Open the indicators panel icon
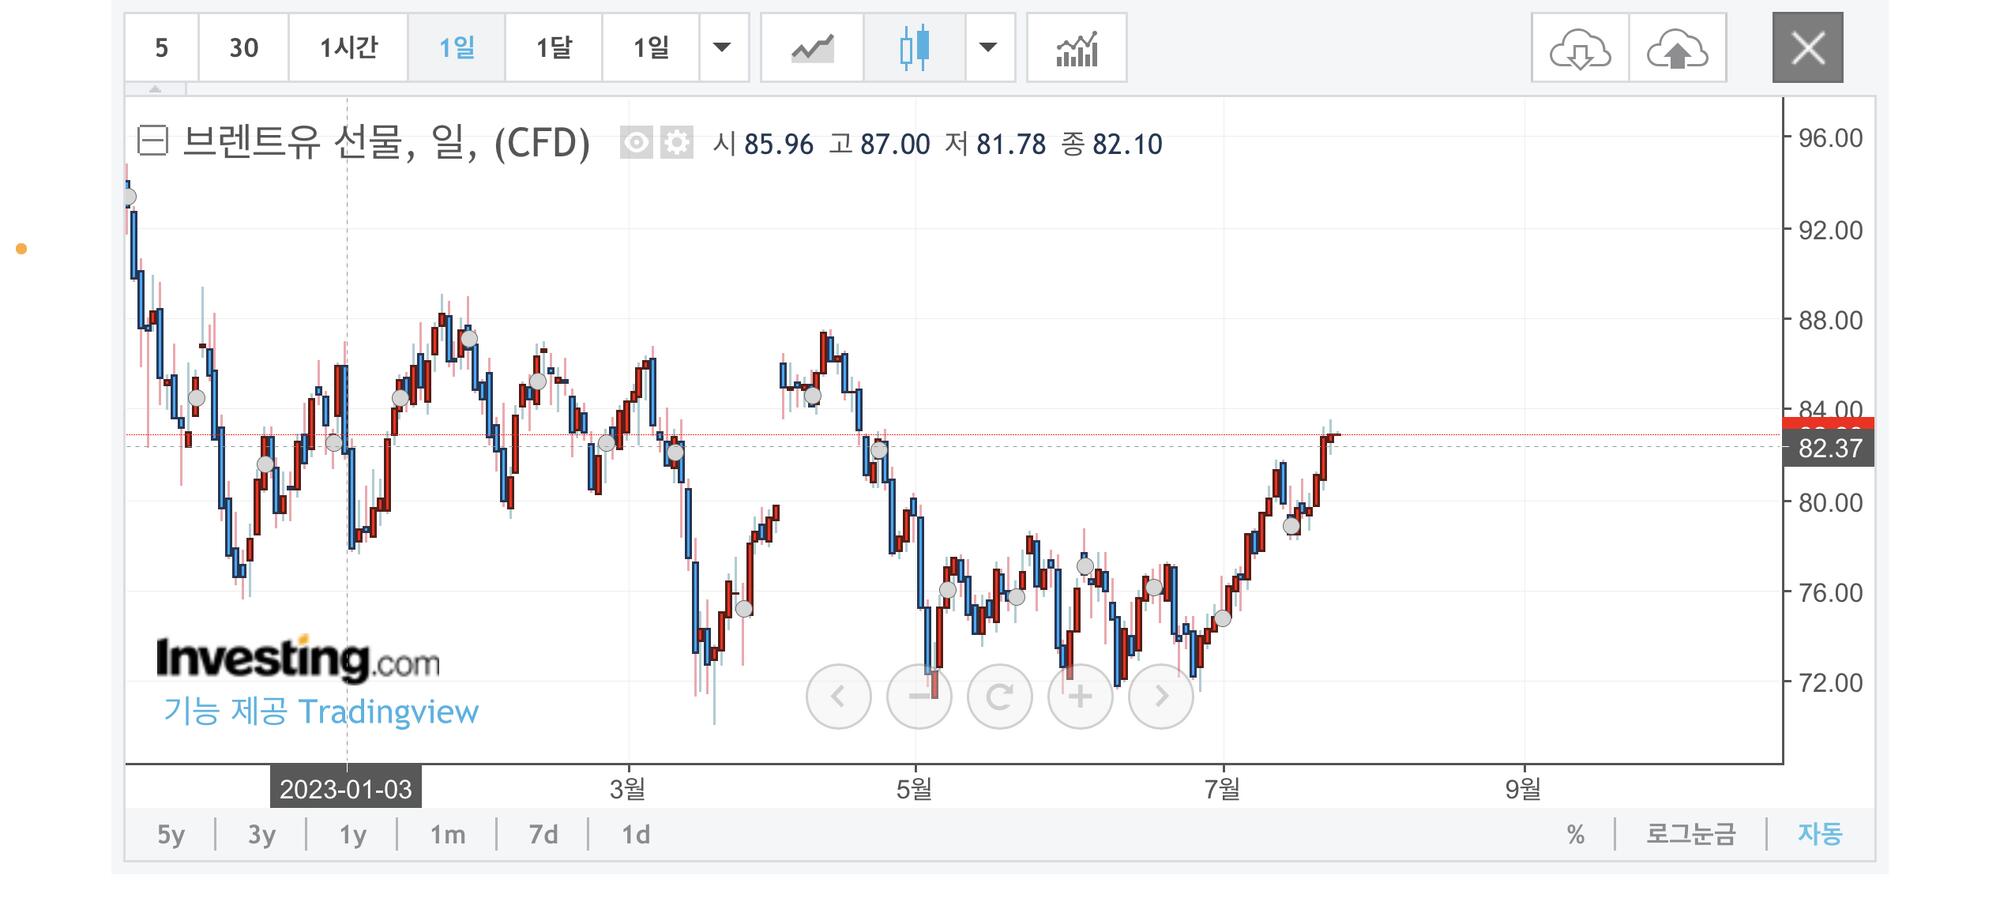2000x924 pixels. pyautogui.click(x=1076, y=48)
